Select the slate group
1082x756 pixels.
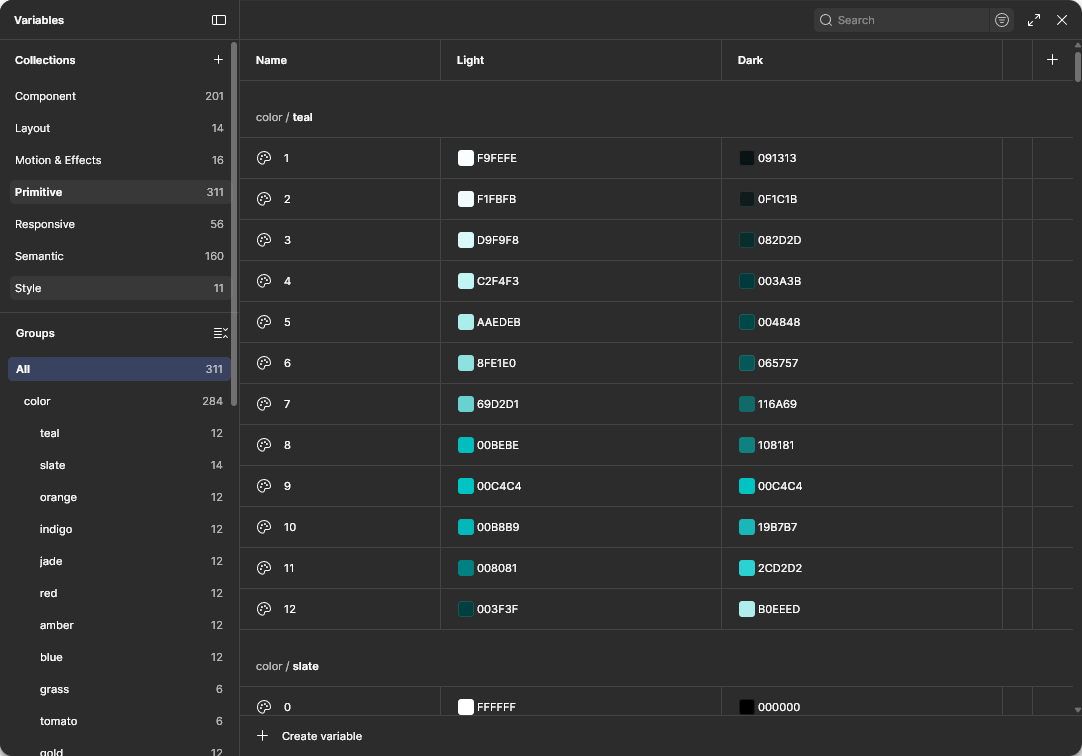pos(119,466)
